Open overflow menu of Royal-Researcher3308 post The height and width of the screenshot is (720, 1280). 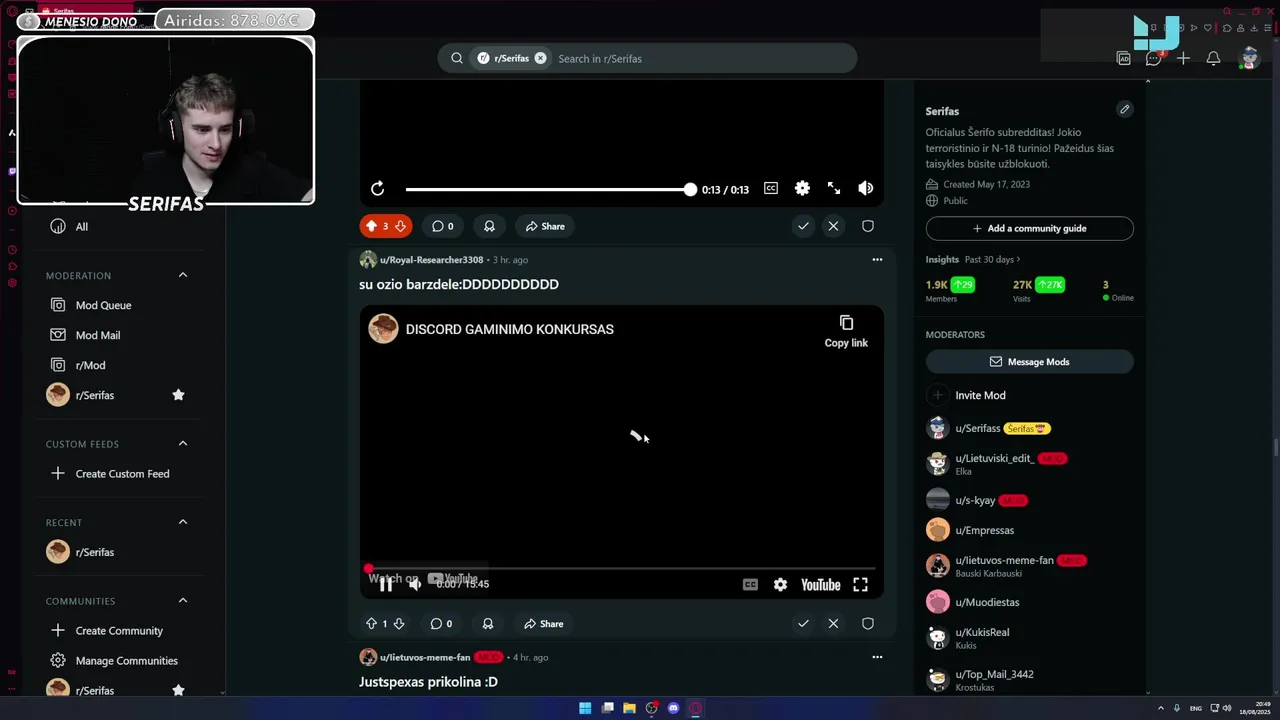click(877, 260)
